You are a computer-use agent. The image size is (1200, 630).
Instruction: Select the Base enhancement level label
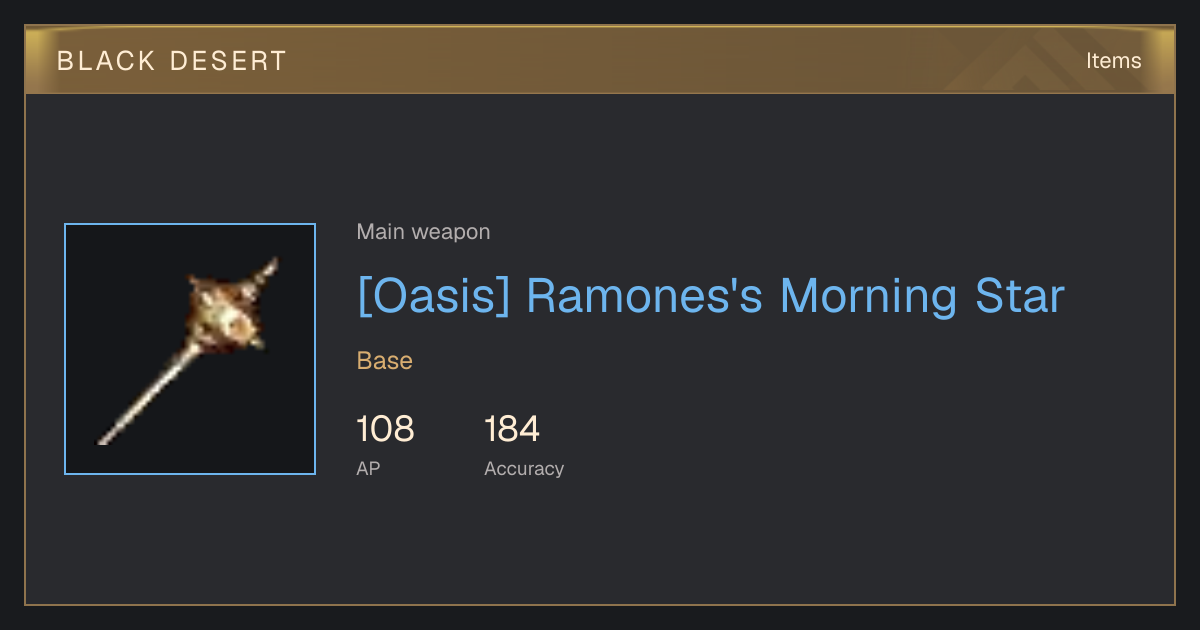tap(384, 361)
